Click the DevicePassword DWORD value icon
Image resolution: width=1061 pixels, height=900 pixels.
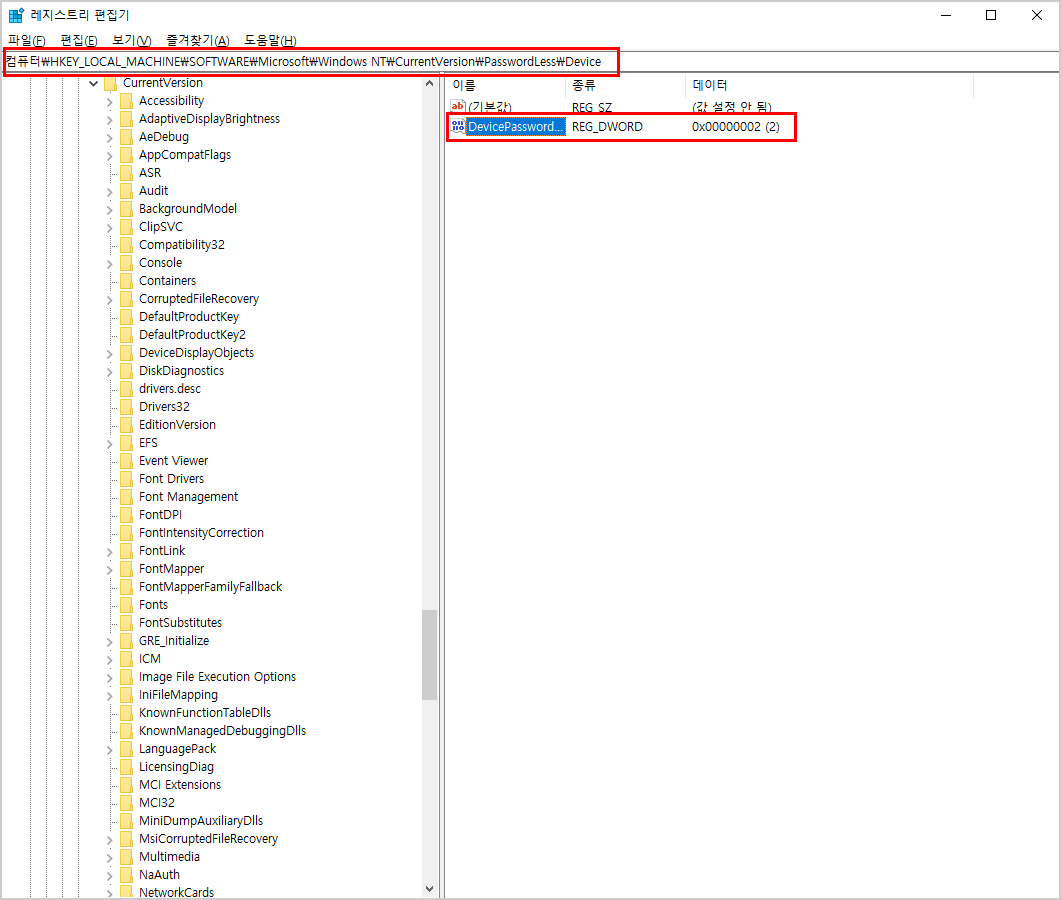458,126
